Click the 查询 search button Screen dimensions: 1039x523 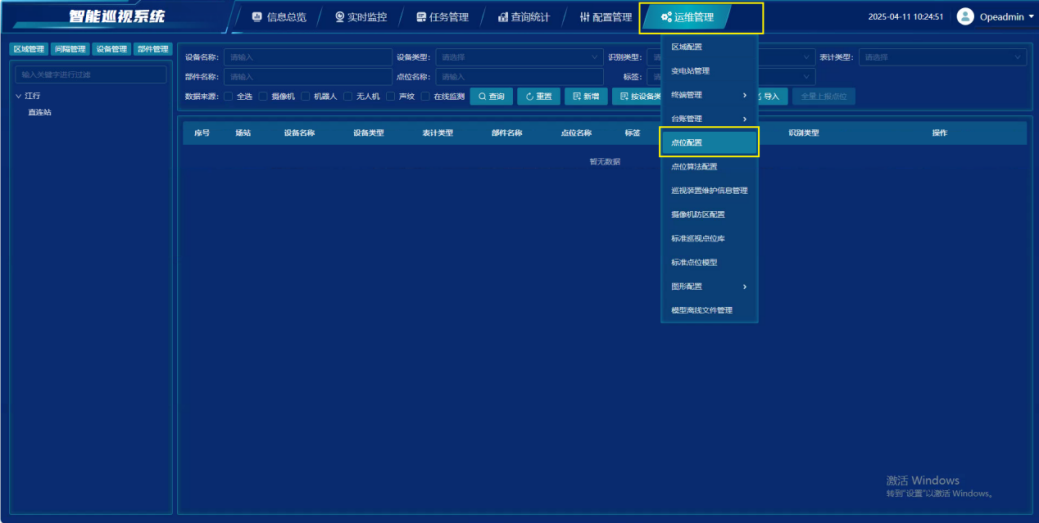(491, 97)
